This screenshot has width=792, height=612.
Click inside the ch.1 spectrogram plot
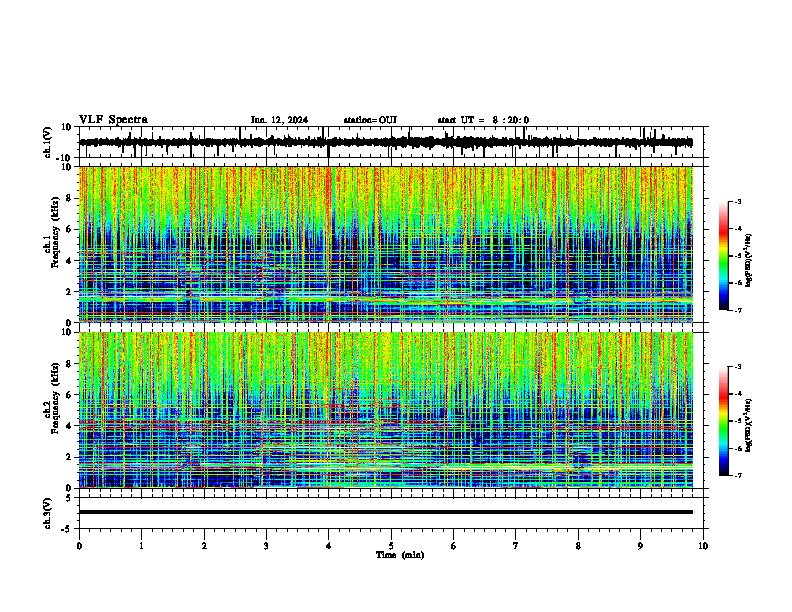pos(386,244)
